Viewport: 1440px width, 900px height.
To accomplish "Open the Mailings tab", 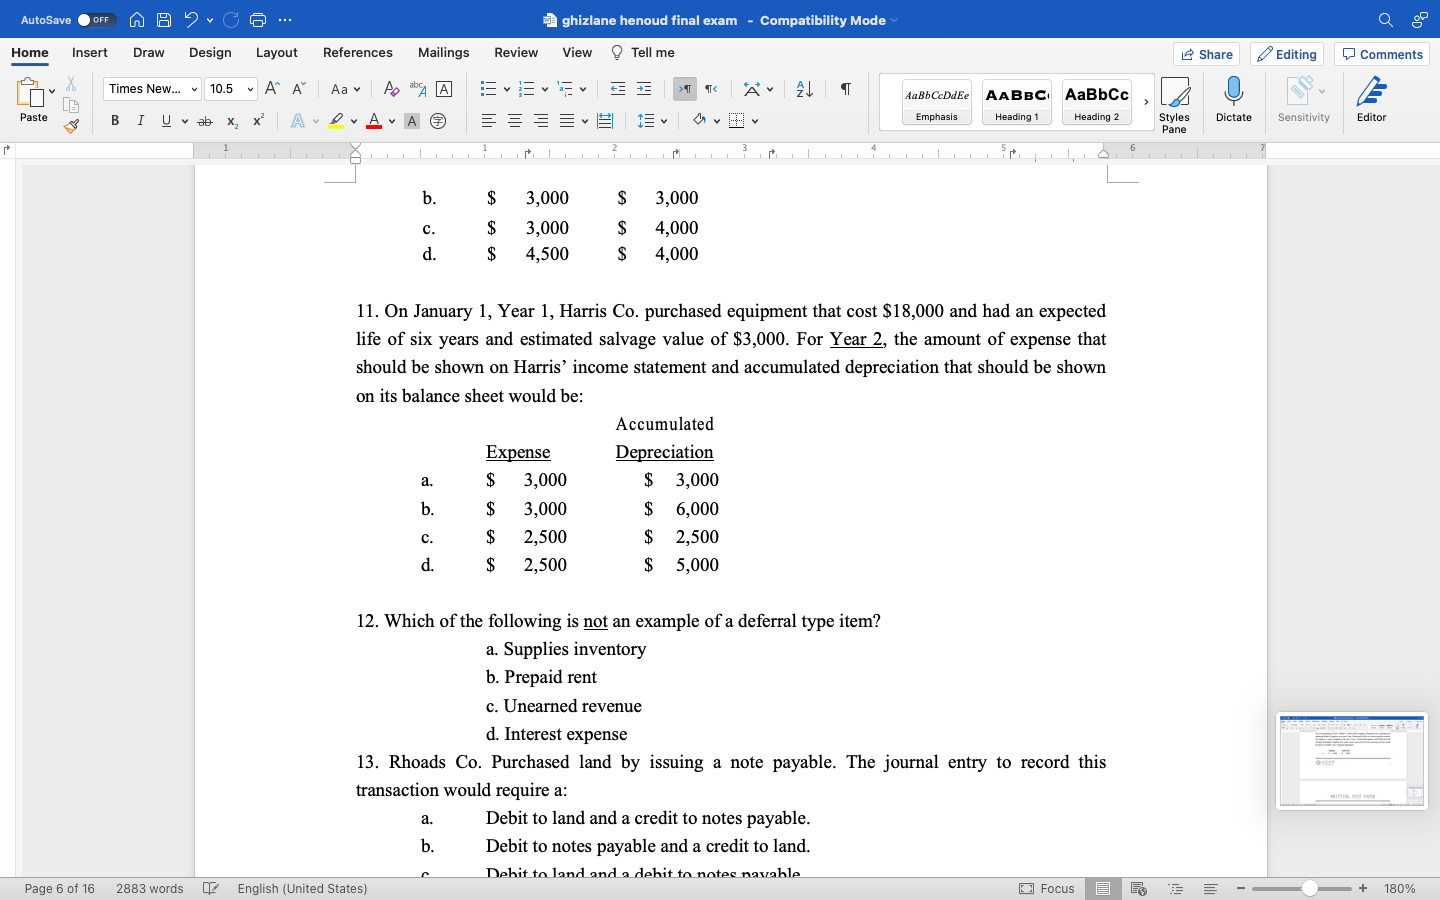I will point(443,52).
